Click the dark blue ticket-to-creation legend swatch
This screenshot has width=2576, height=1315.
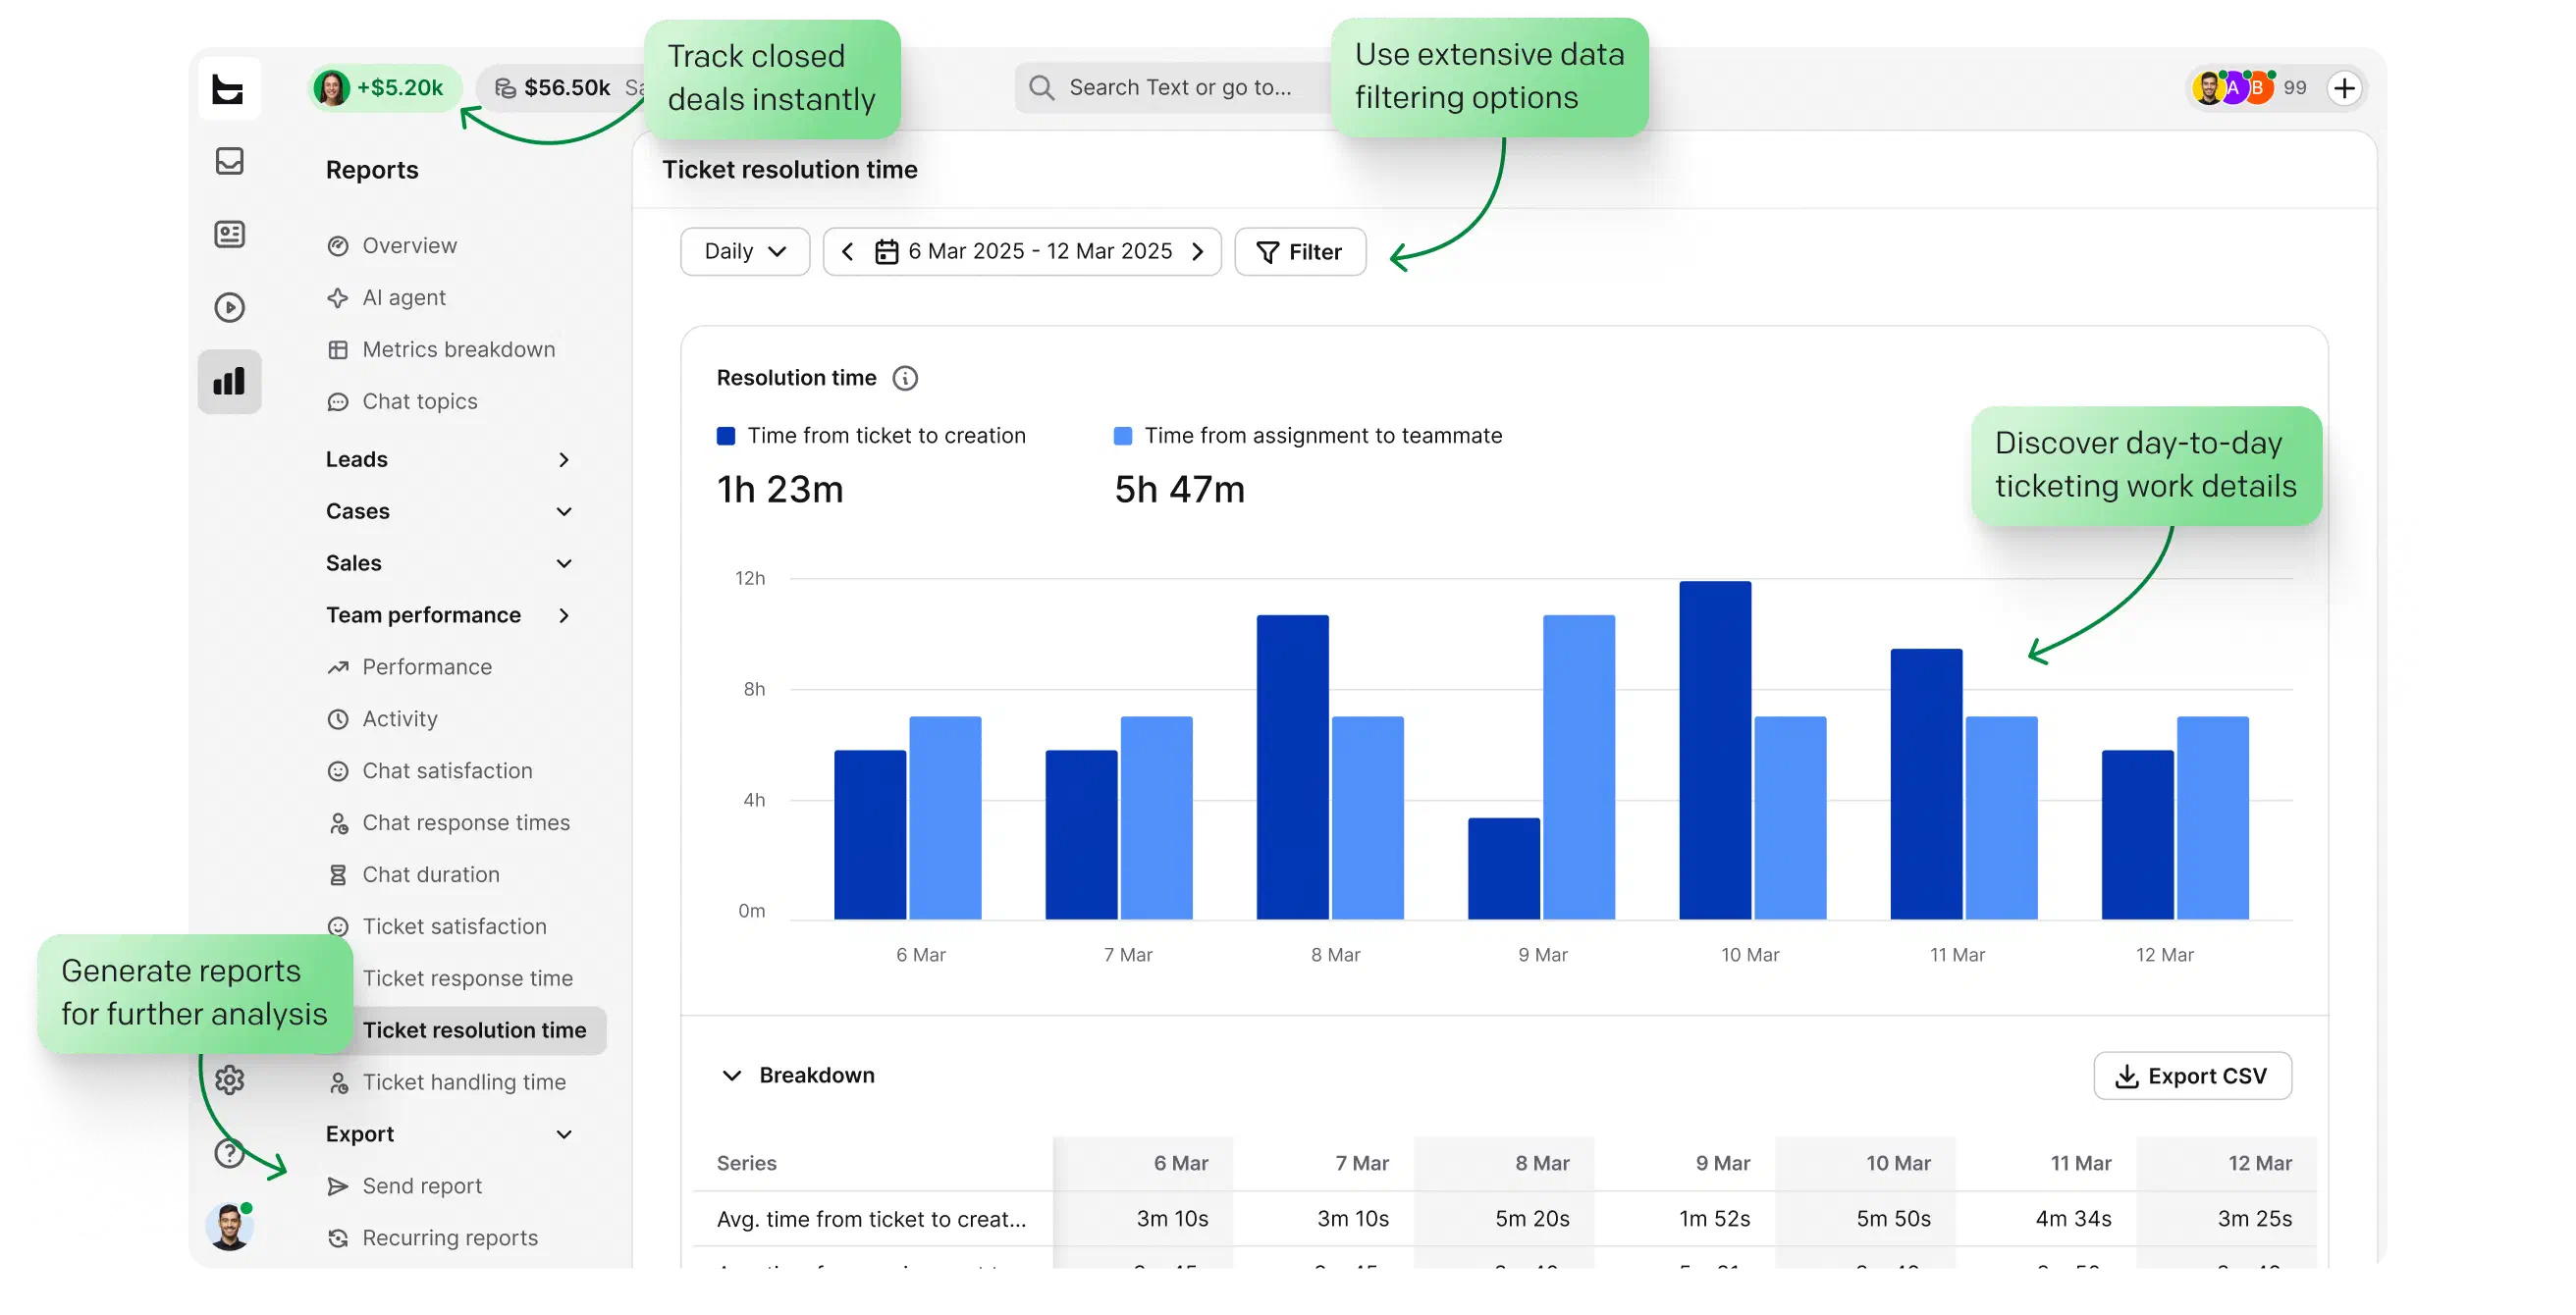(726, 436)
